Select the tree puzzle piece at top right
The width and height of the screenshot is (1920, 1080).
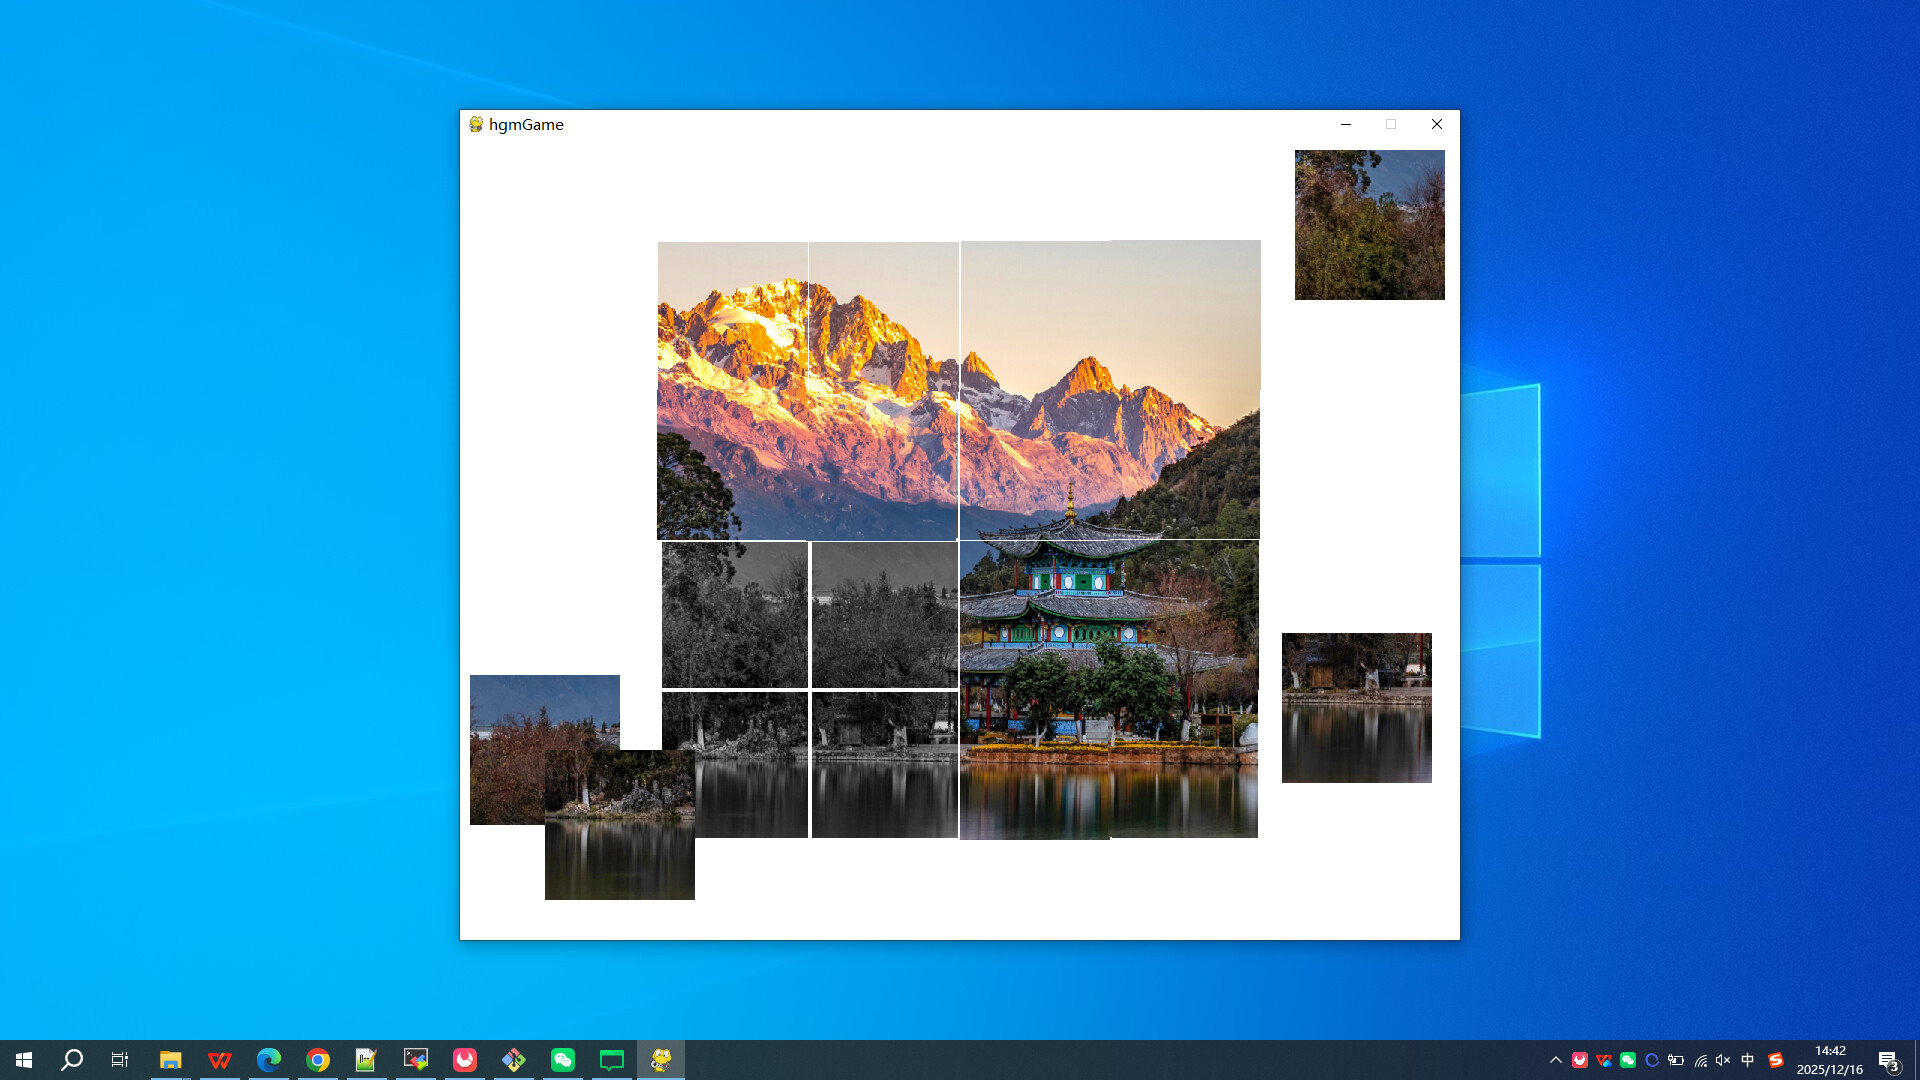tap(1369, 225)
